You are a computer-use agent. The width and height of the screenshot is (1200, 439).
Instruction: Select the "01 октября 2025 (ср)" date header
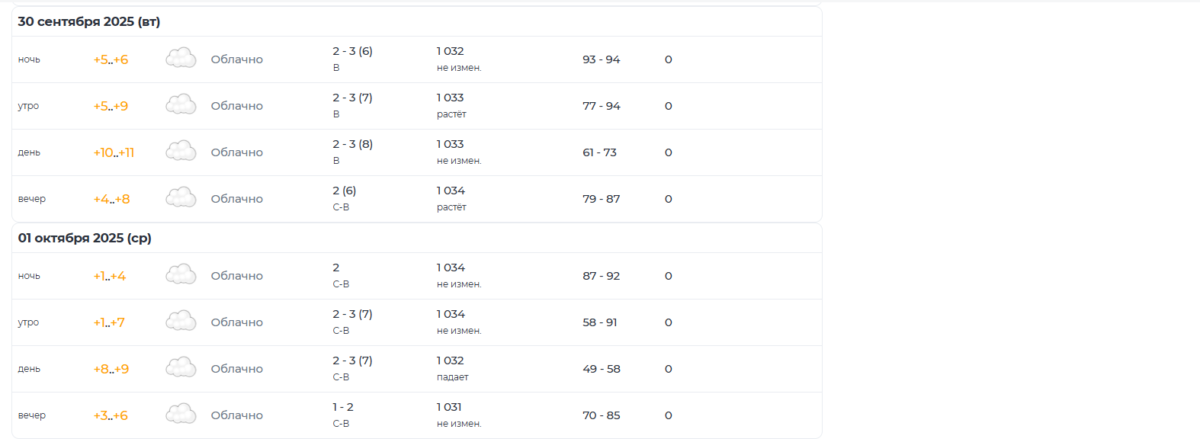85,238
